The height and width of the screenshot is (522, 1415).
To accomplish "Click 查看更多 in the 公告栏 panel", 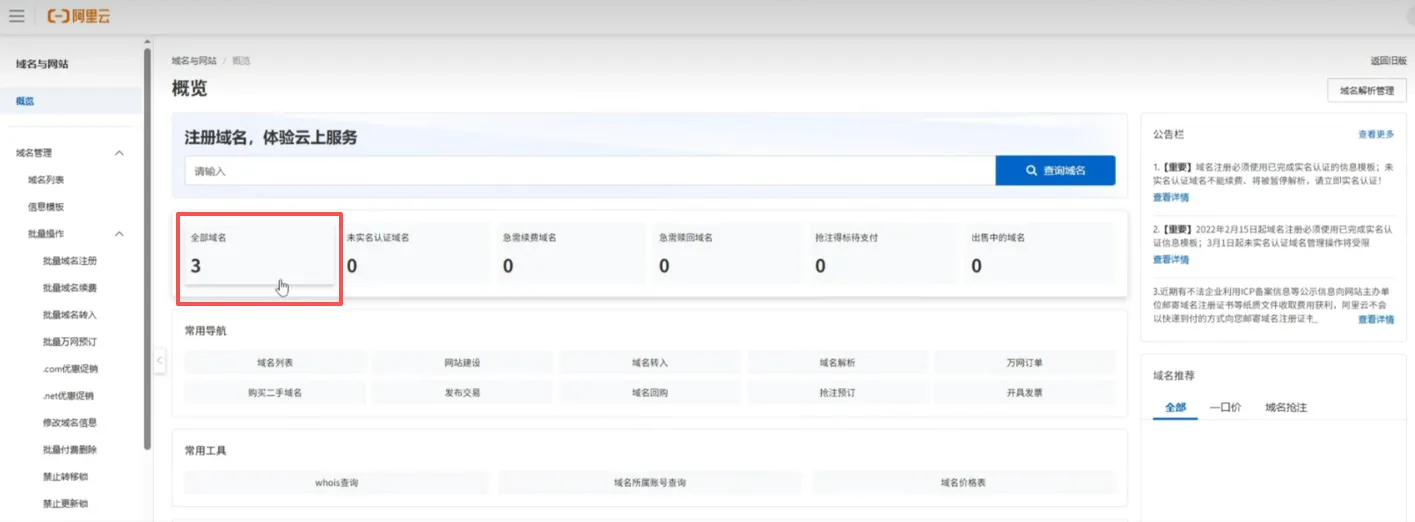I will [x=1375, y=134].
